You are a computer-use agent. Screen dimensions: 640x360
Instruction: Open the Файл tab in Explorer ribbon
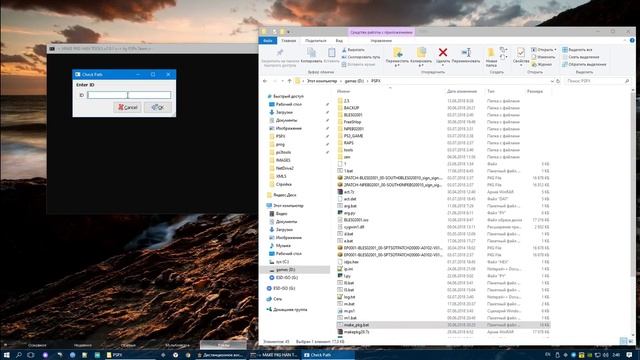268,41
